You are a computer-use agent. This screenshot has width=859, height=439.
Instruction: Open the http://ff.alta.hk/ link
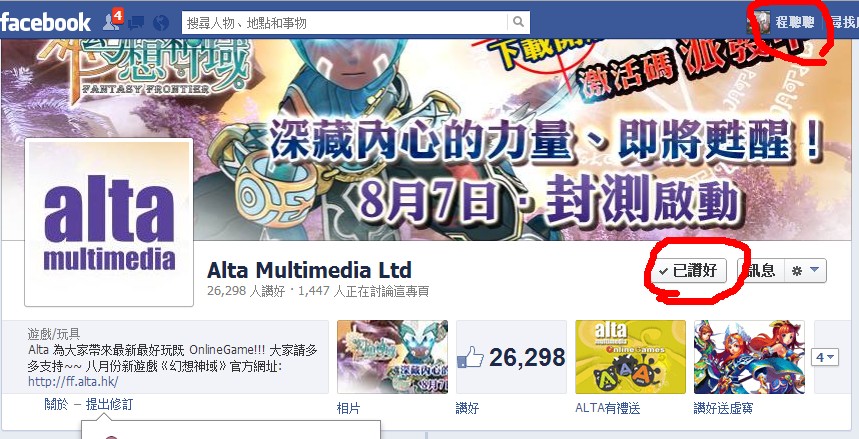[73, 381]
